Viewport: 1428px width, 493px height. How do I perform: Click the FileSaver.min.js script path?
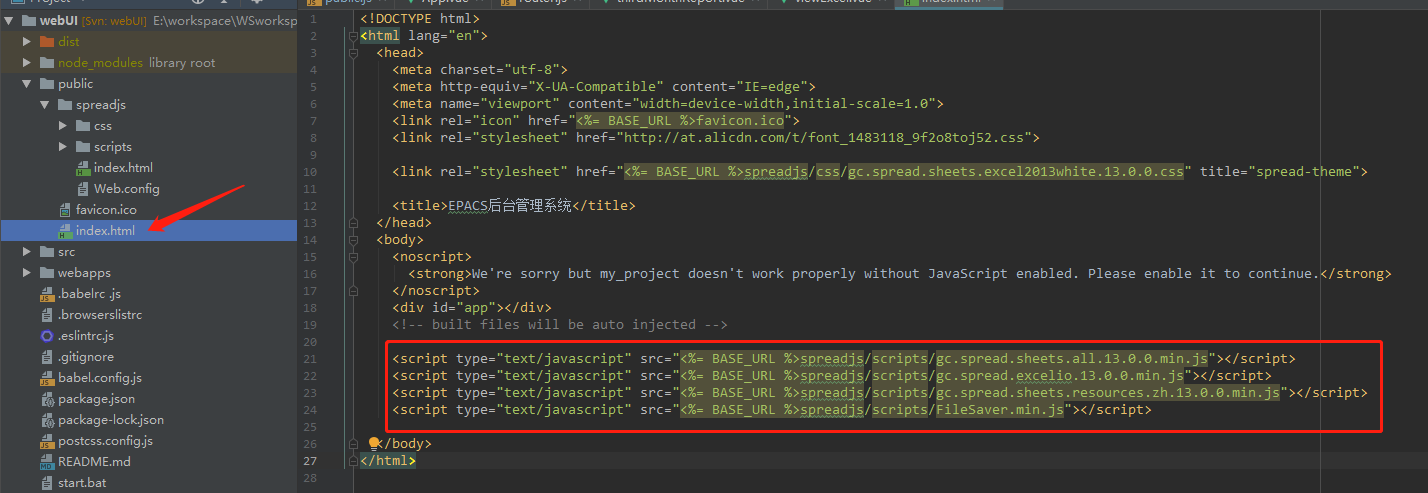[1000, 409]
